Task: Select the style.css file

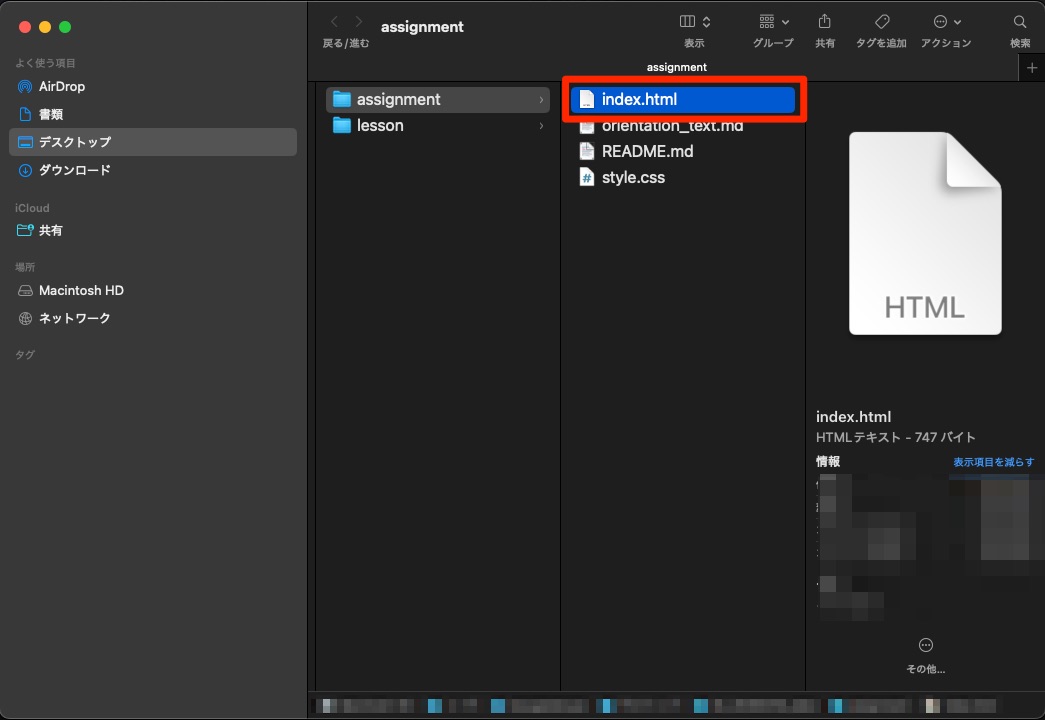Action: click(682, 177)
